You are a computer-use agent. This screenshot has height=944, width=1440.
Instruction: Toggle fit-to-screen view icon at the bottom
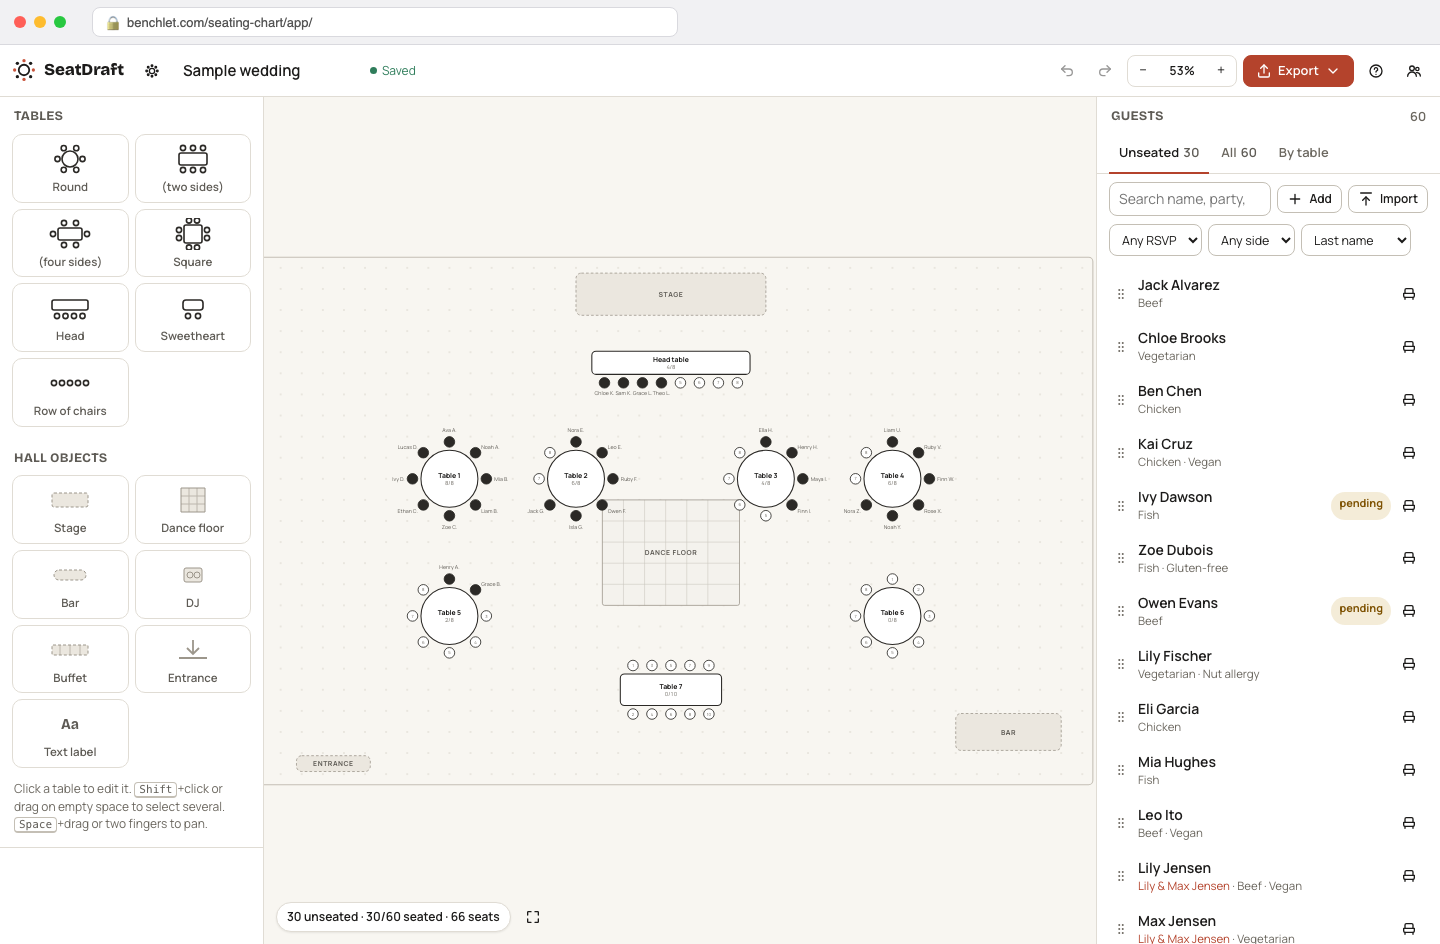click(x=533, y=917)
